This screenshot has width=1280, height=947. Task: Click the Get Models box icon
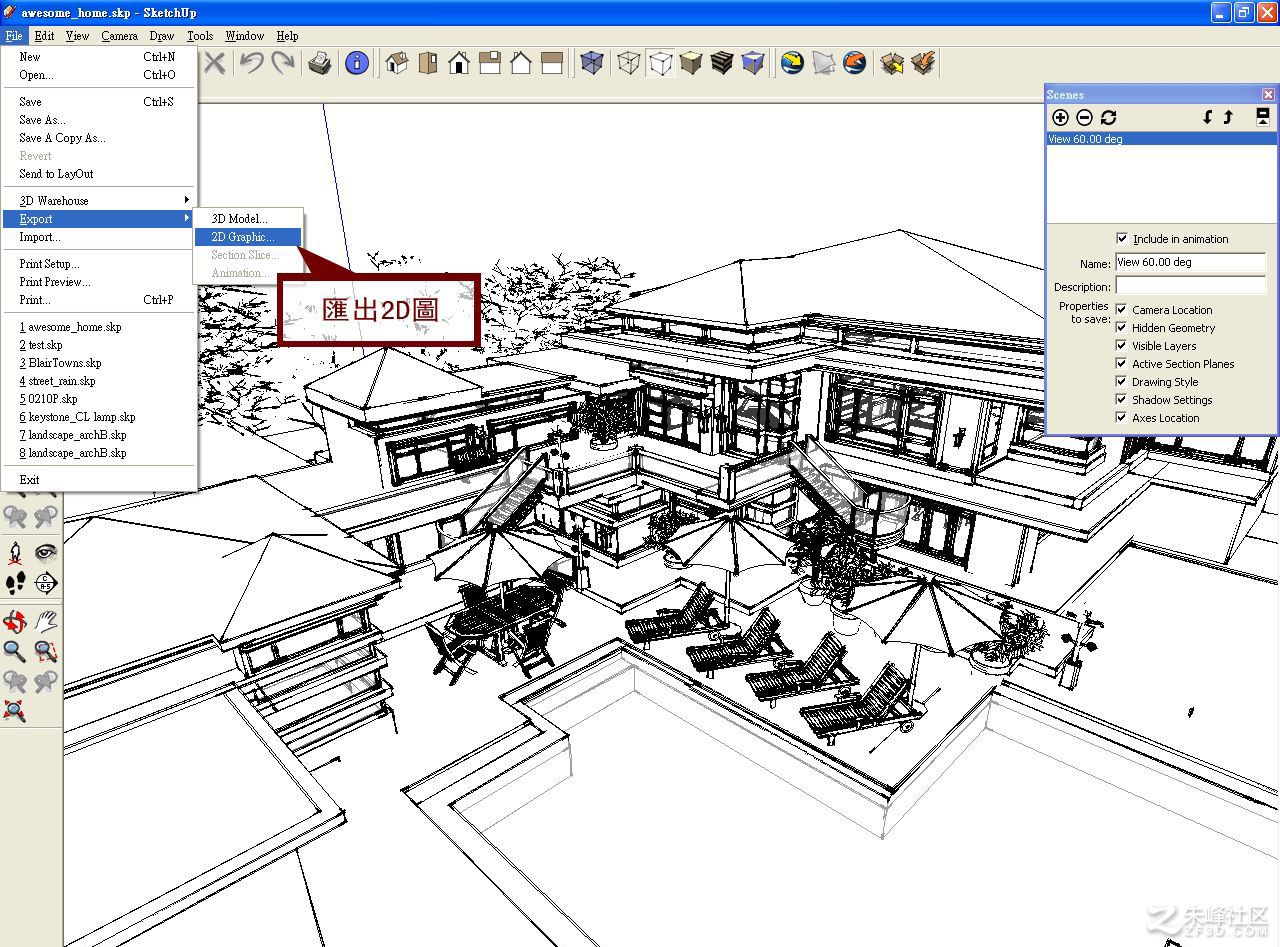click(892, 64)
